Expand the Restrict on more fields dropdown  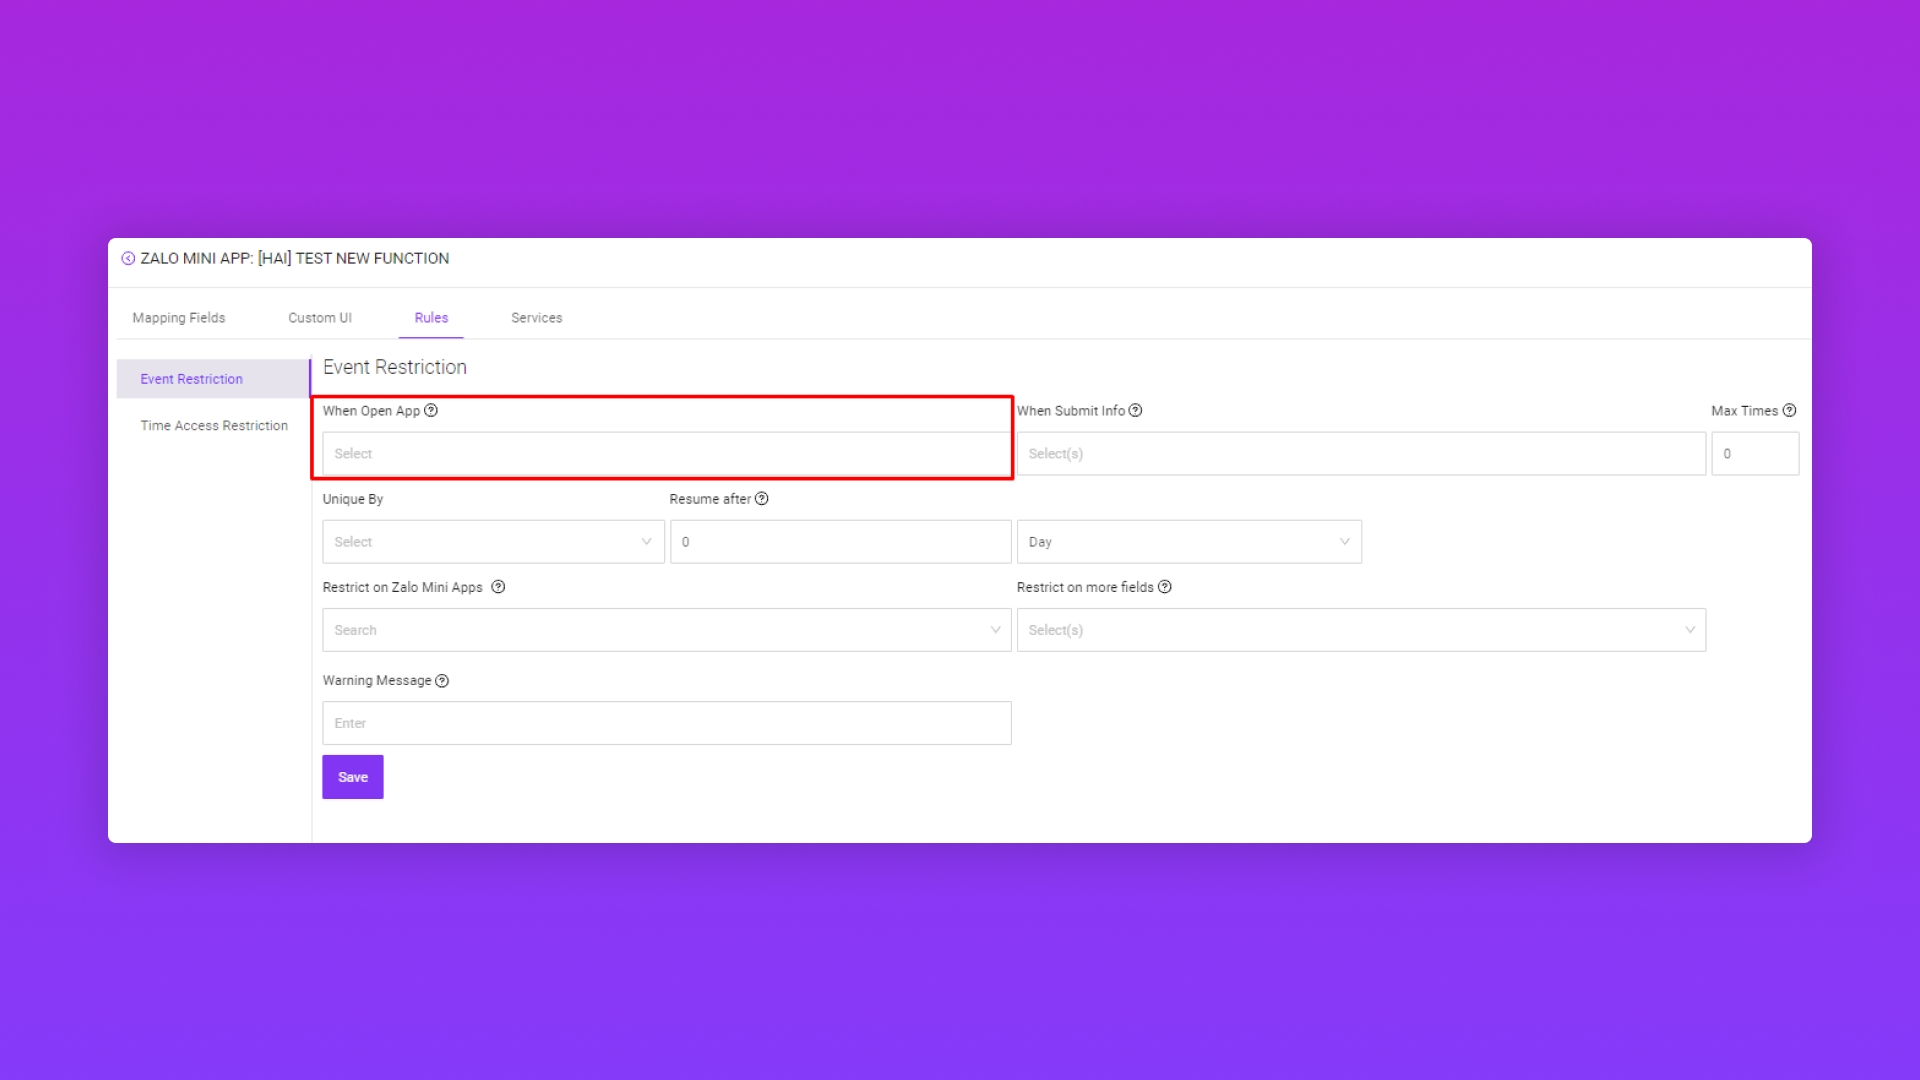pyautogui.click(x=1360, y=630)
